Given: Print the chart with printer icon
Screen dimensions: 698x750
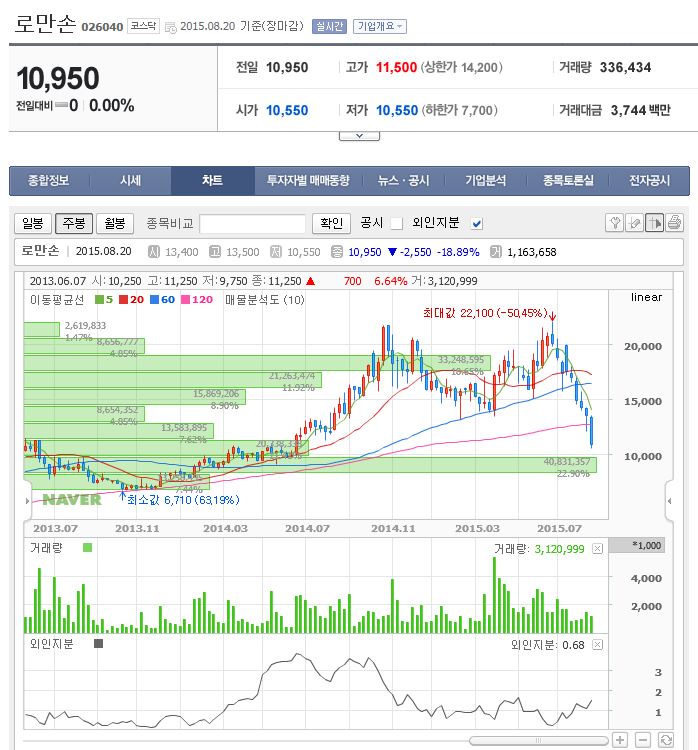Looking at the screenshot, I should pyautogui.click(x=674, y=223).
